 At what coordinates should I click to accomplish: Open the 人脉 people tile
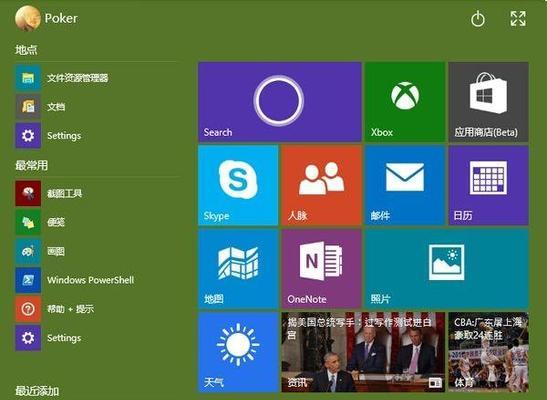point(322,185)
